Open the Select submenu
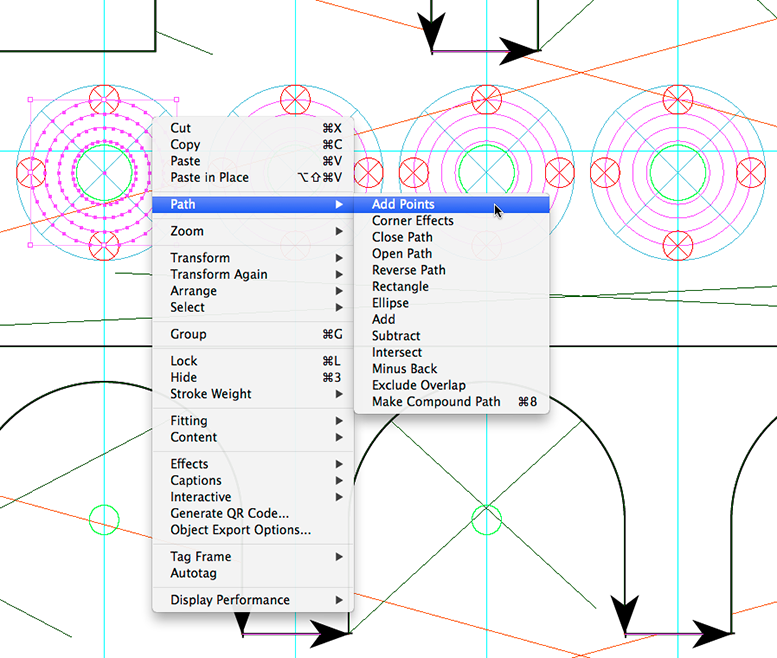This screenshot has height=658, width=777. coord(253,307)
